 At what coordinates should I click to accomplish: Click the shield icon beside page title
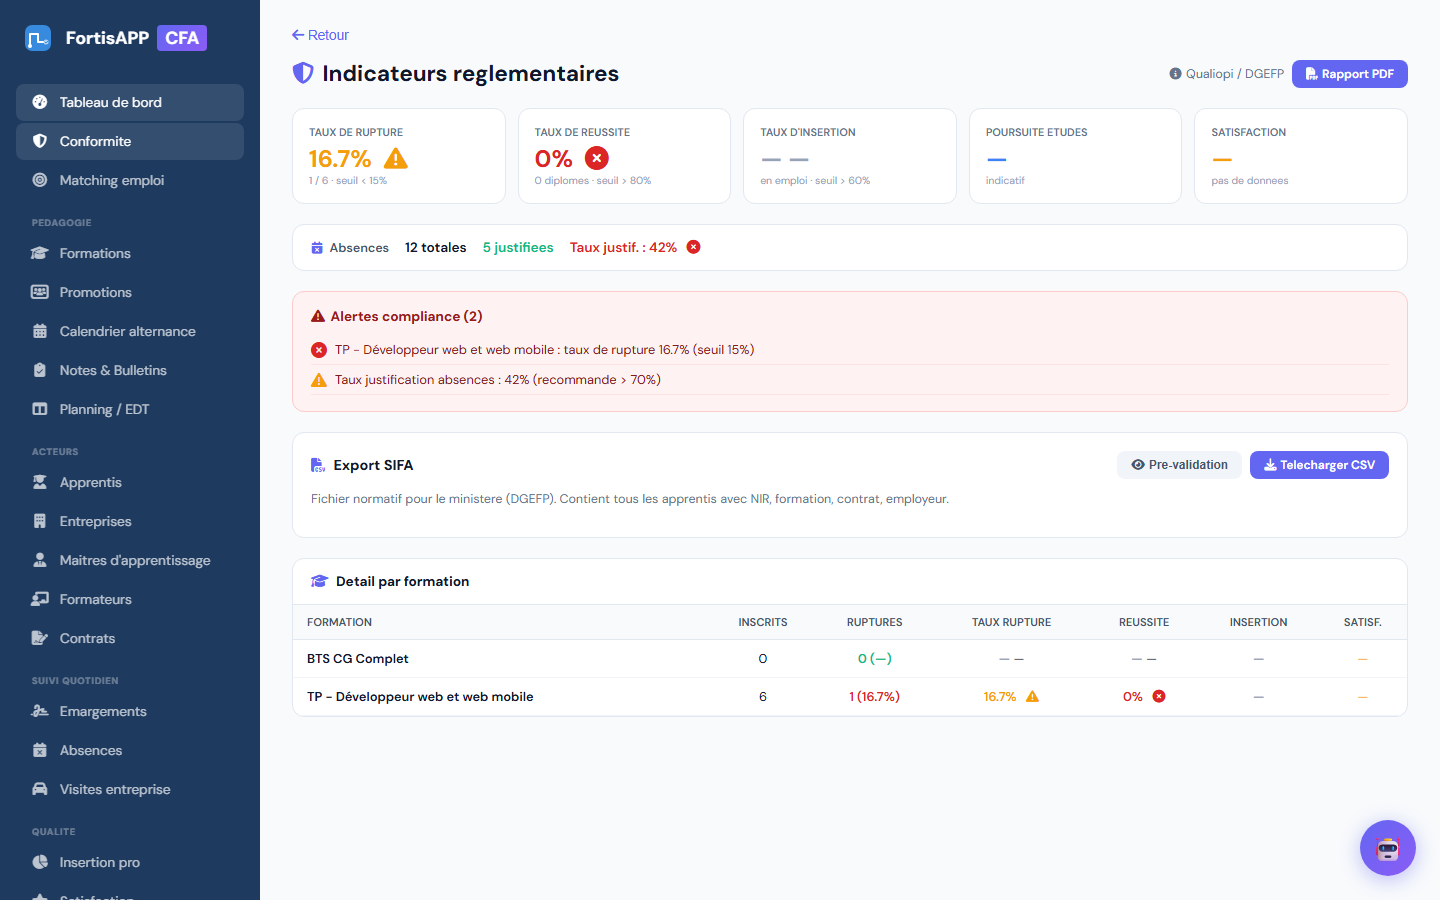click(303, 73)
